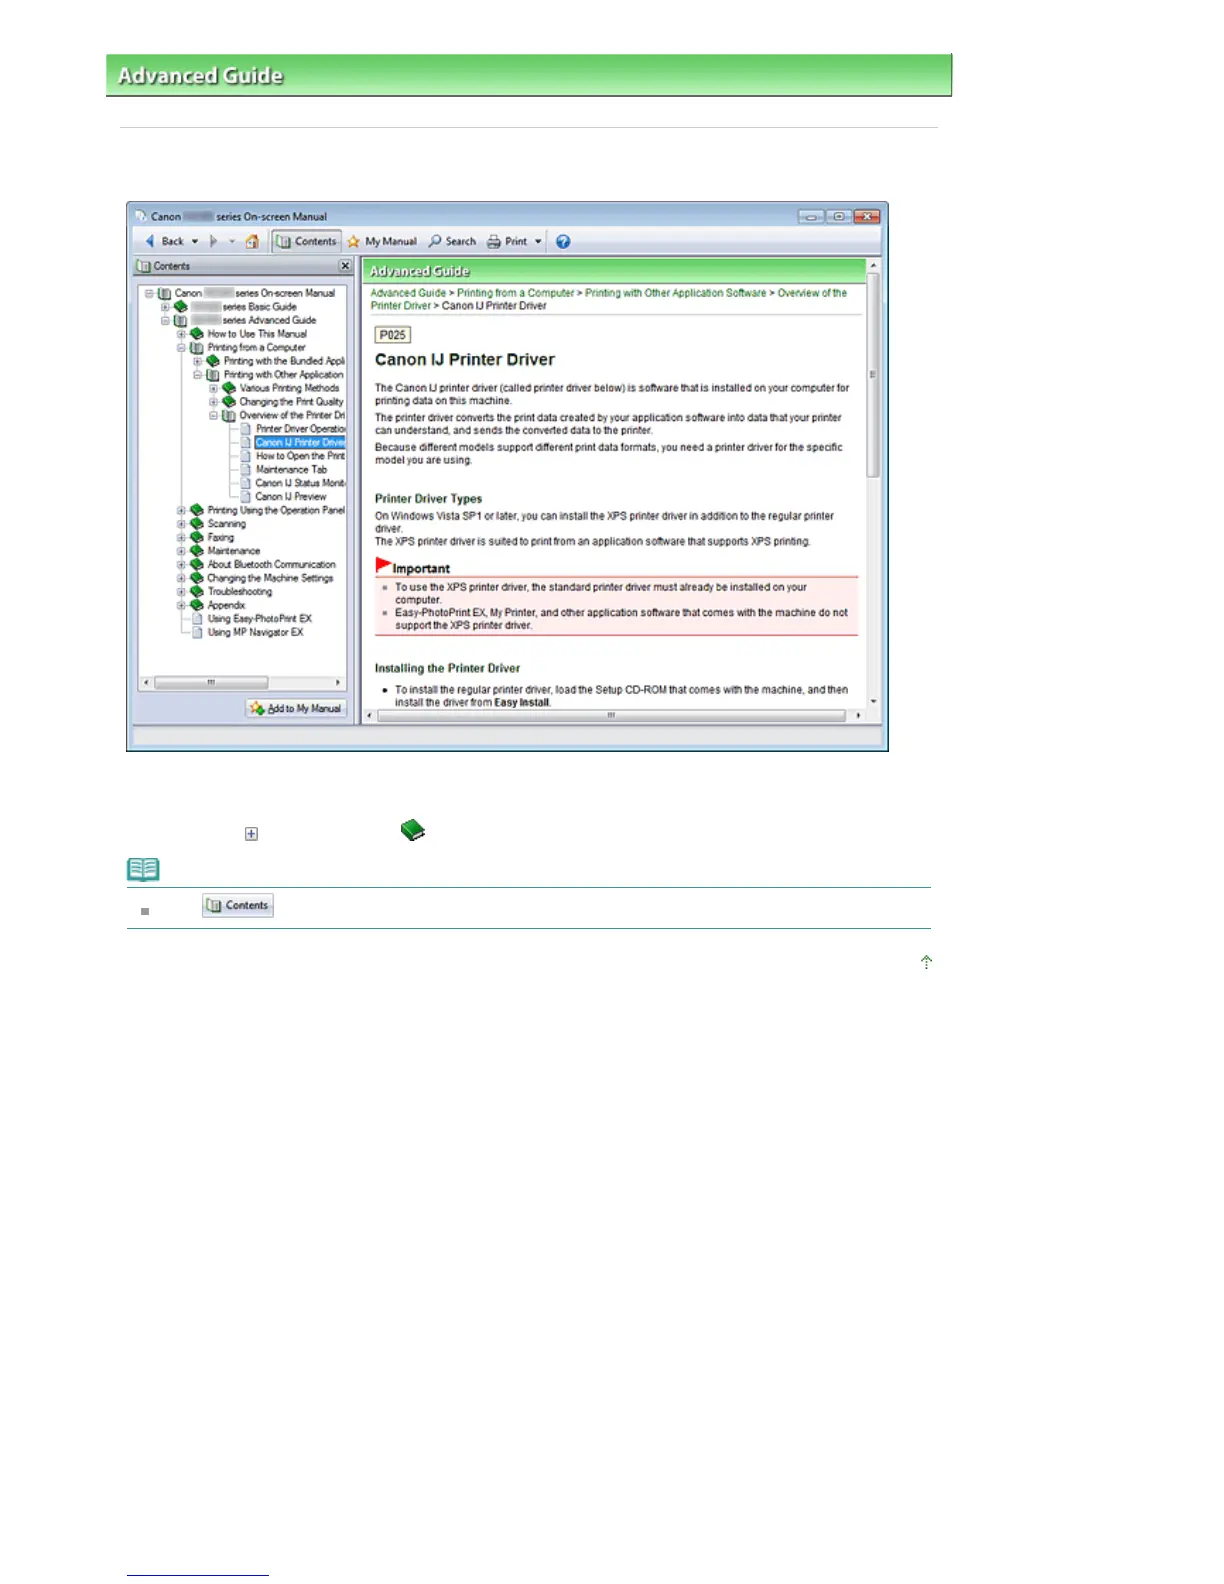Expand How to Use This Manual node
This screenshot has width=1224, height=1584.
pos(181,334)
